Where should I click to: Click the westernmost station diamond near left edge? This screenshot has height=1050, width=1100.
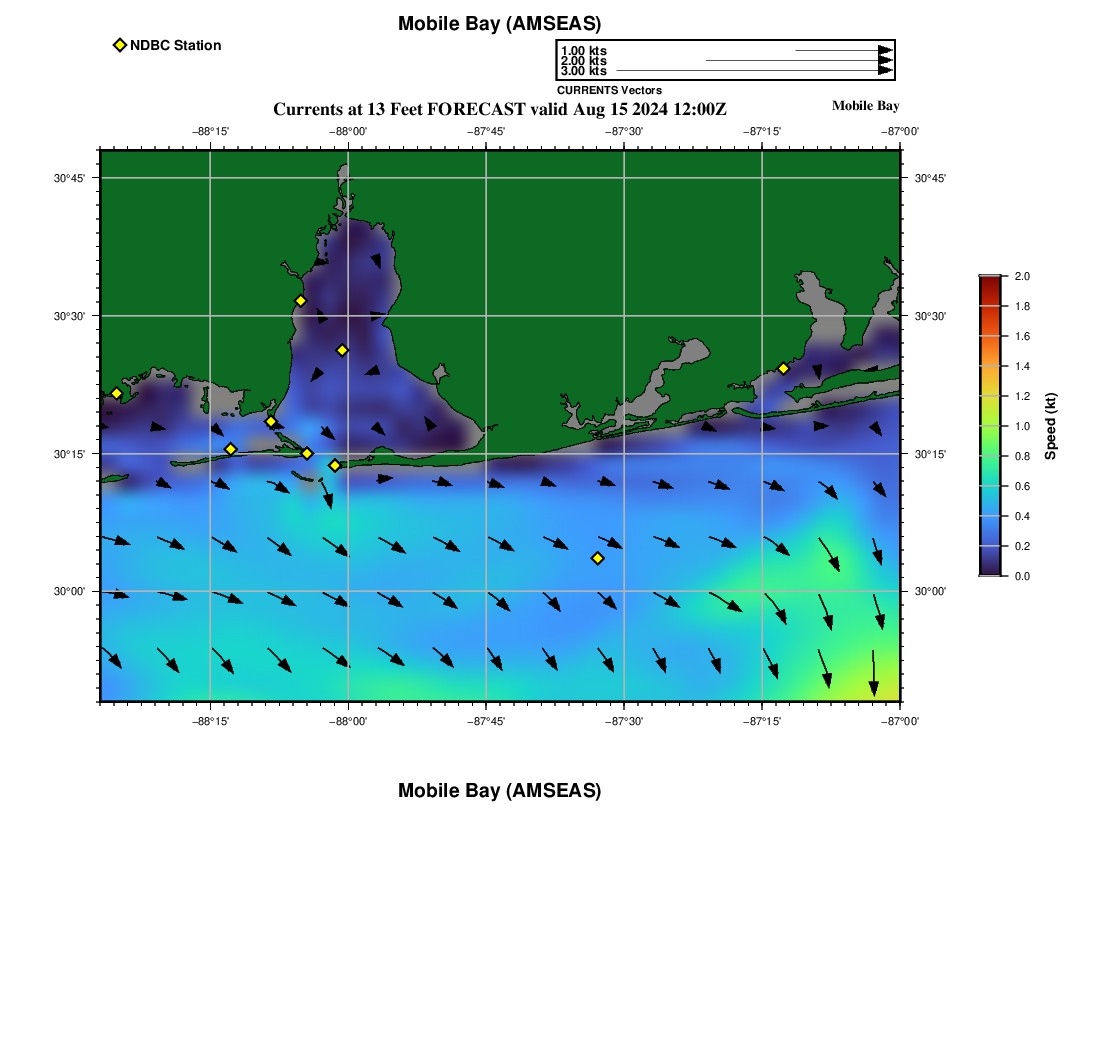click(x=116, y=393)
